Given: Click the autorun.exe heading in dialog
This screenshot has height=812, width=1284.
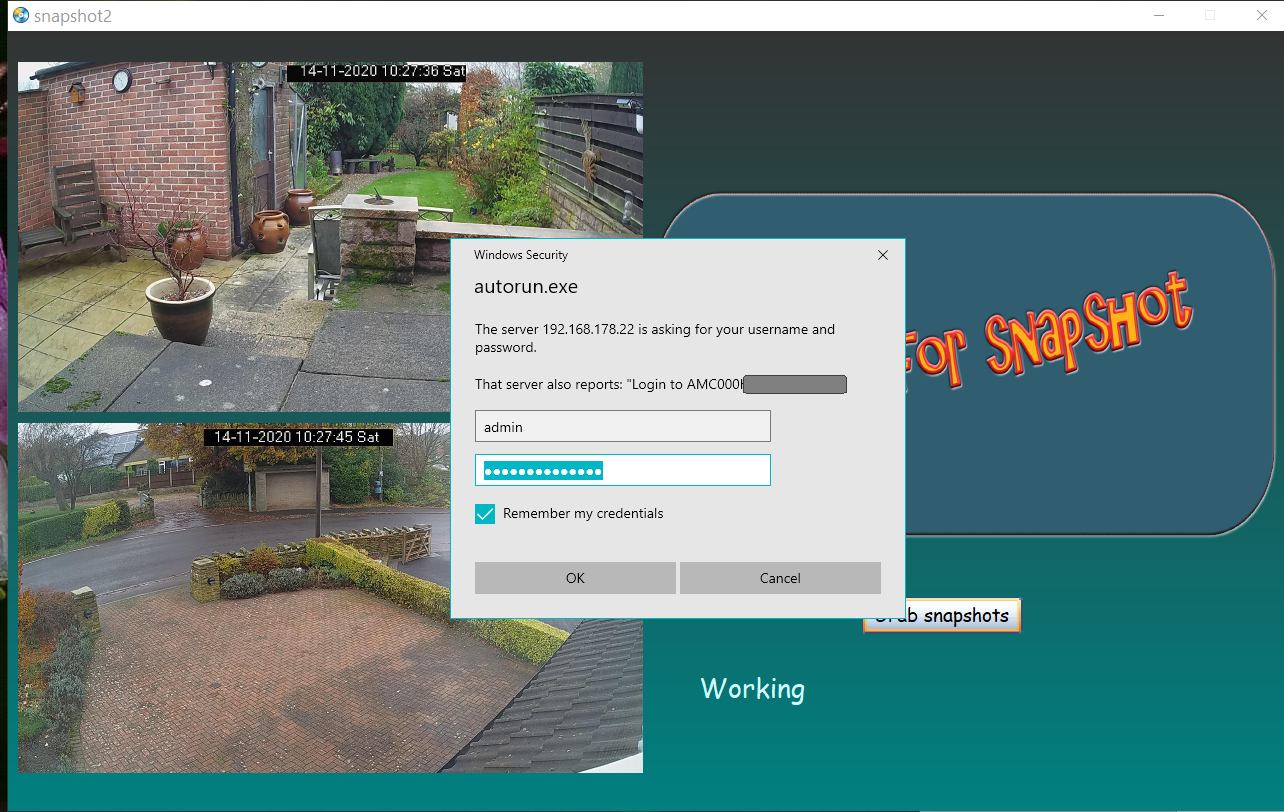Looking at the screenshot, I should pyautogui.click(x=526, y=287).
